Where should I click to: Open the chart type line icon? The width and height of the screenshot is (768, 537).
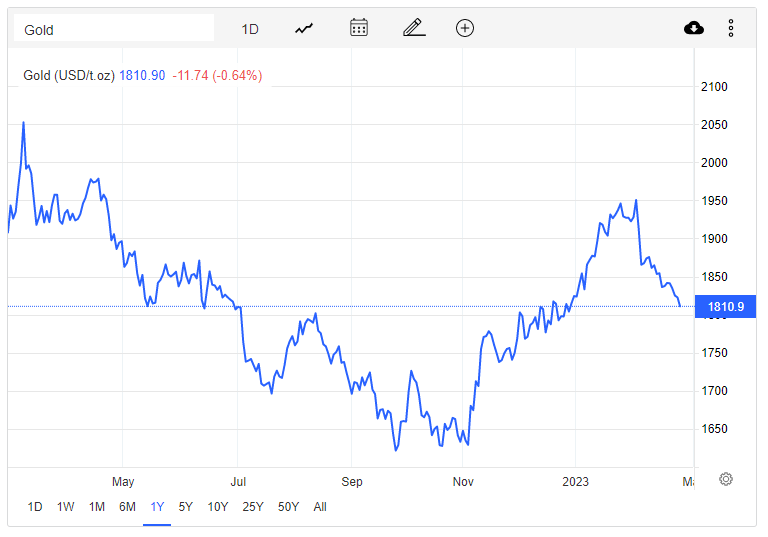click(304, 28)
